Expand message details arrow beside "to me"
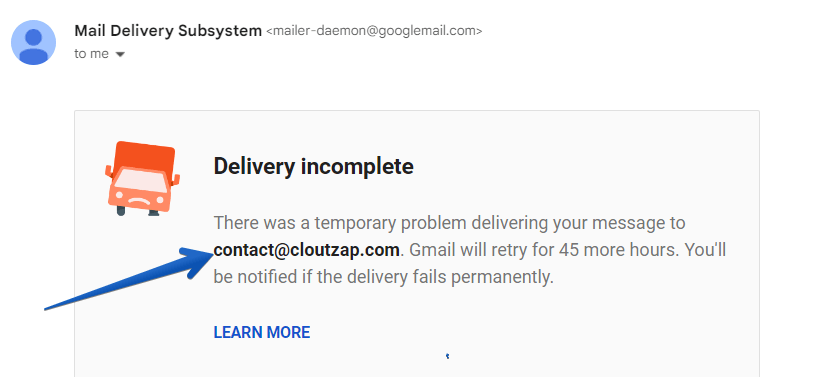Screen dimensions: 818x377 pos(120,54)
